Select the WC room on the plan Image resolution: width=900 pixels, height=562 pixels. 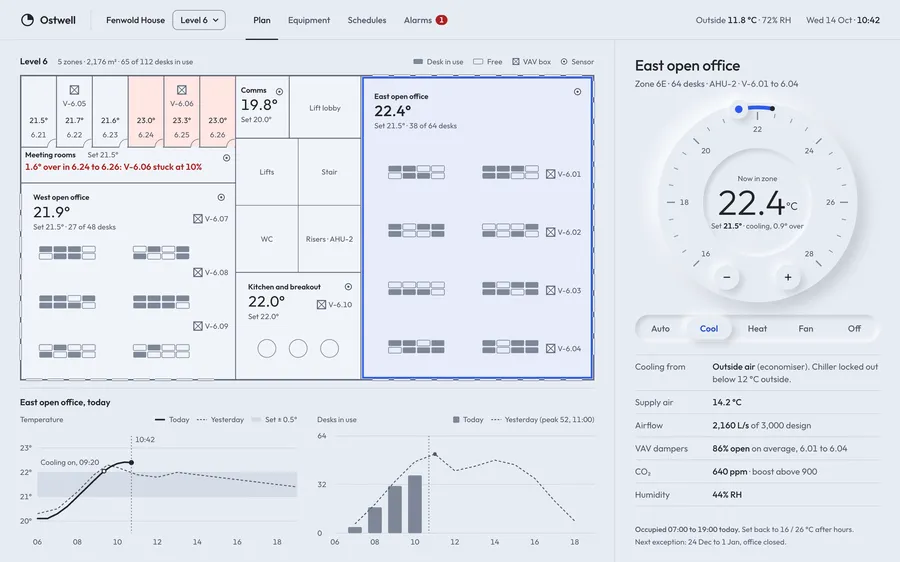[267, 239]
